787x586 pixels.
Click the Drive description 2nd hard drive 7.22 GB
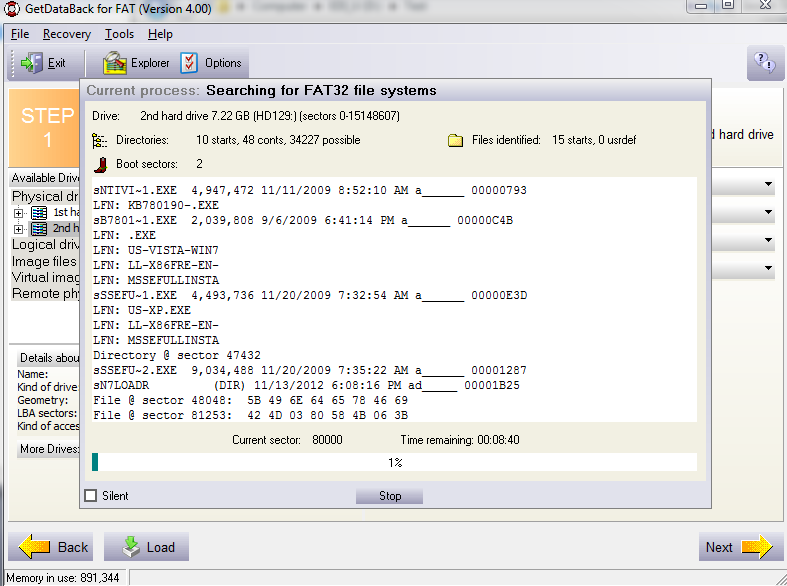[x=270, y=116]
